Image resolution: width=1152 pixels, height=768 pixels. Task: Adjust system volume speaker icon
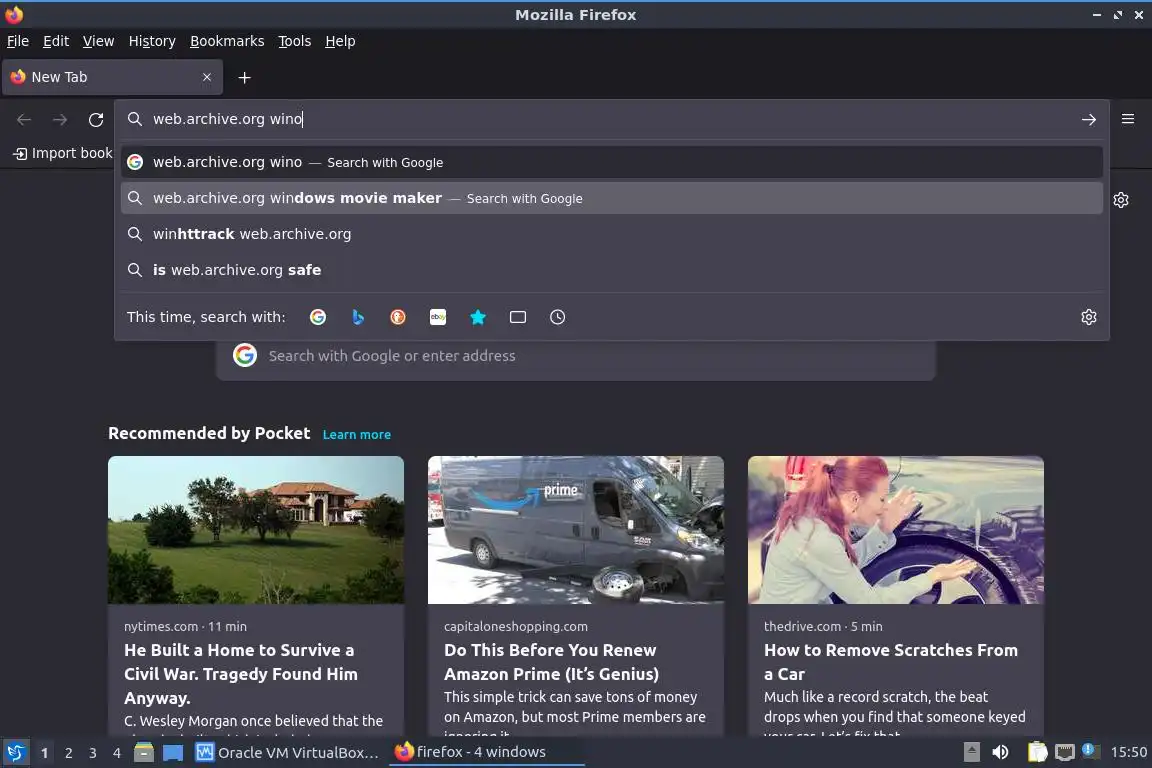tap(1000, 752)
